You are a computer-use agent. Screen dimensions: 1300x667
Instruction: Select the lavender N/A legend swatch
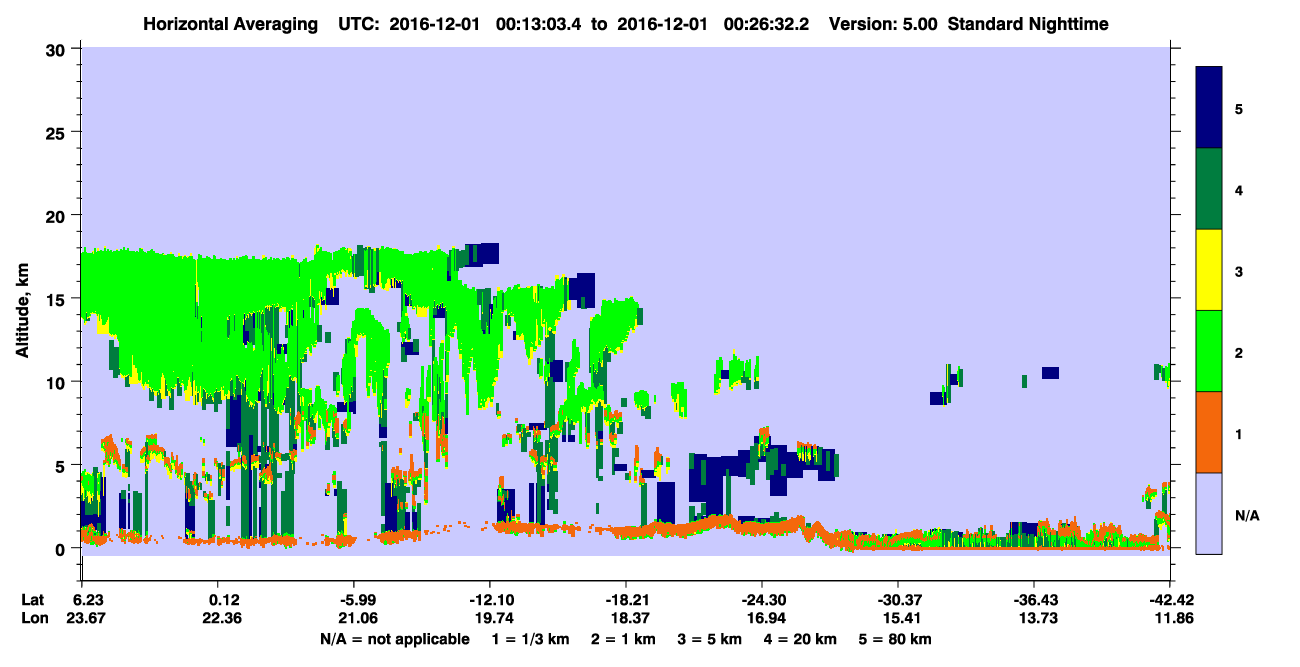pos(1209,513)
